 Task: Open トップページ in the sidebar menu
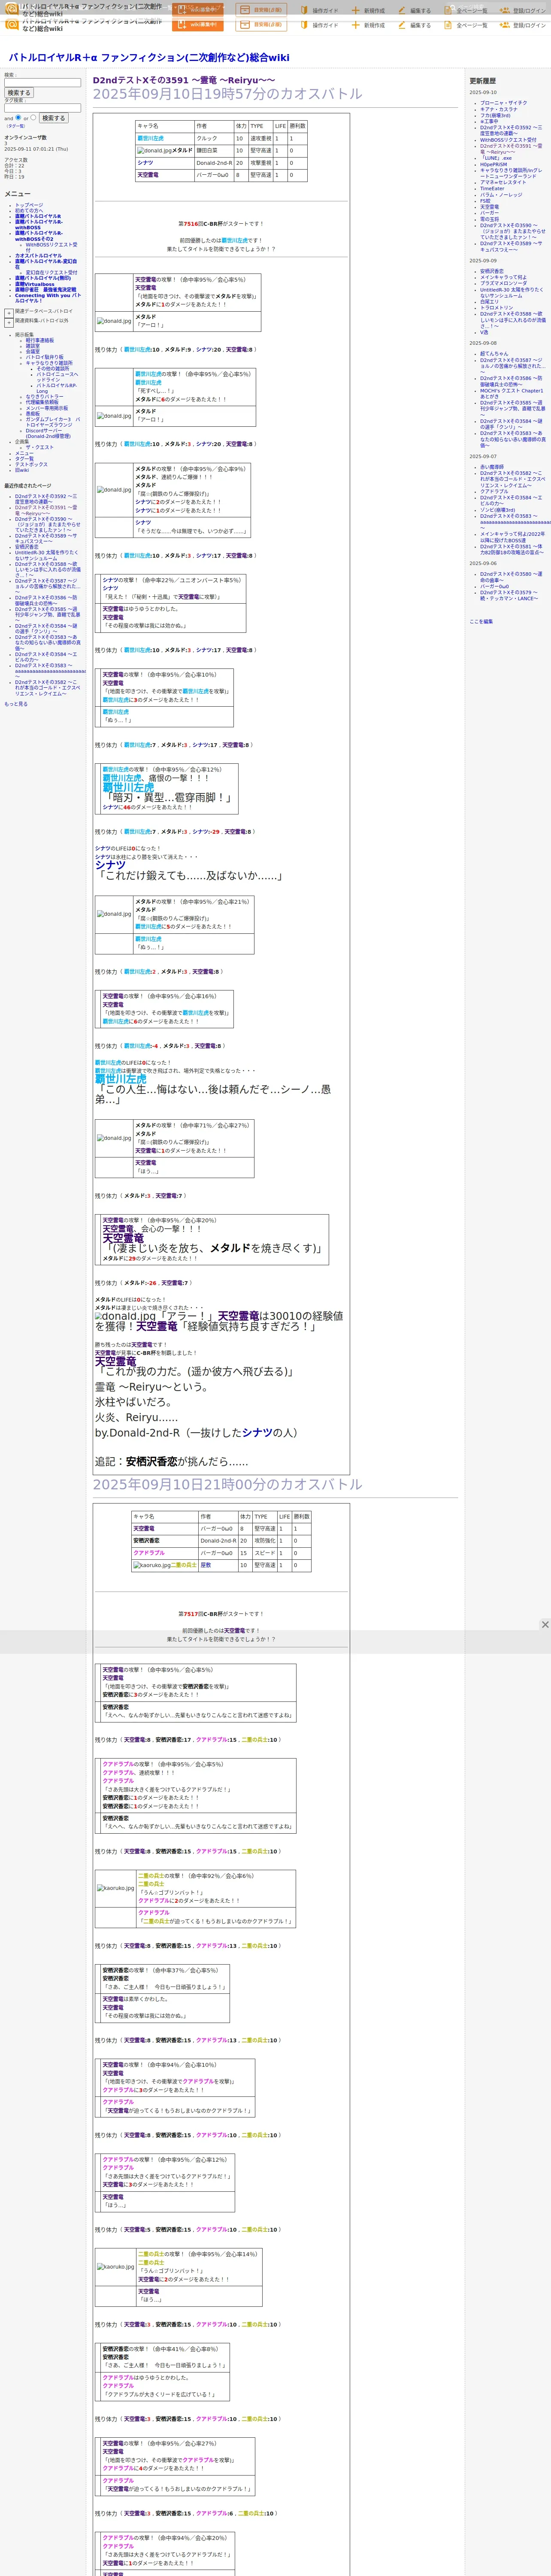point(29,205)
